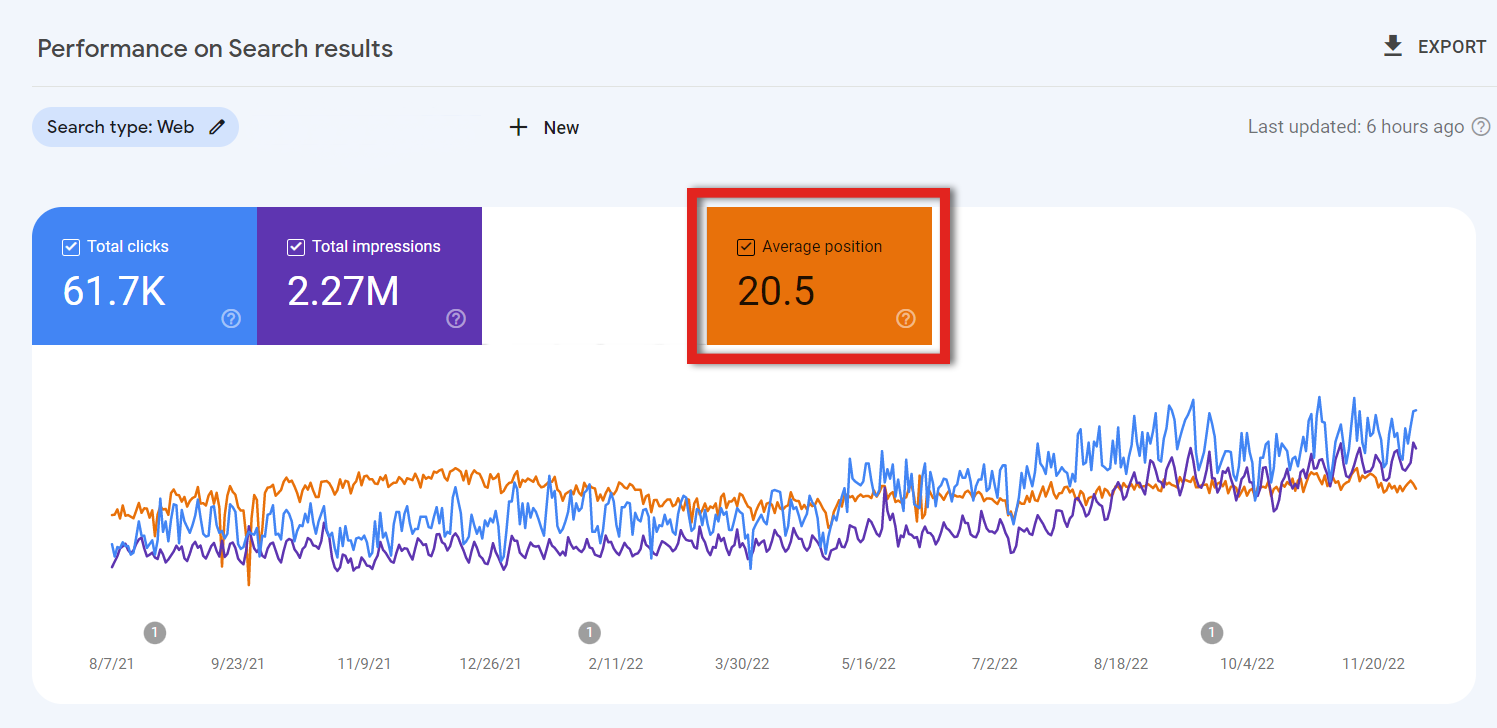Viewport: 1497px width, 728px height.
Task: Open the help icon on Total impressions card
Action: 456,319
